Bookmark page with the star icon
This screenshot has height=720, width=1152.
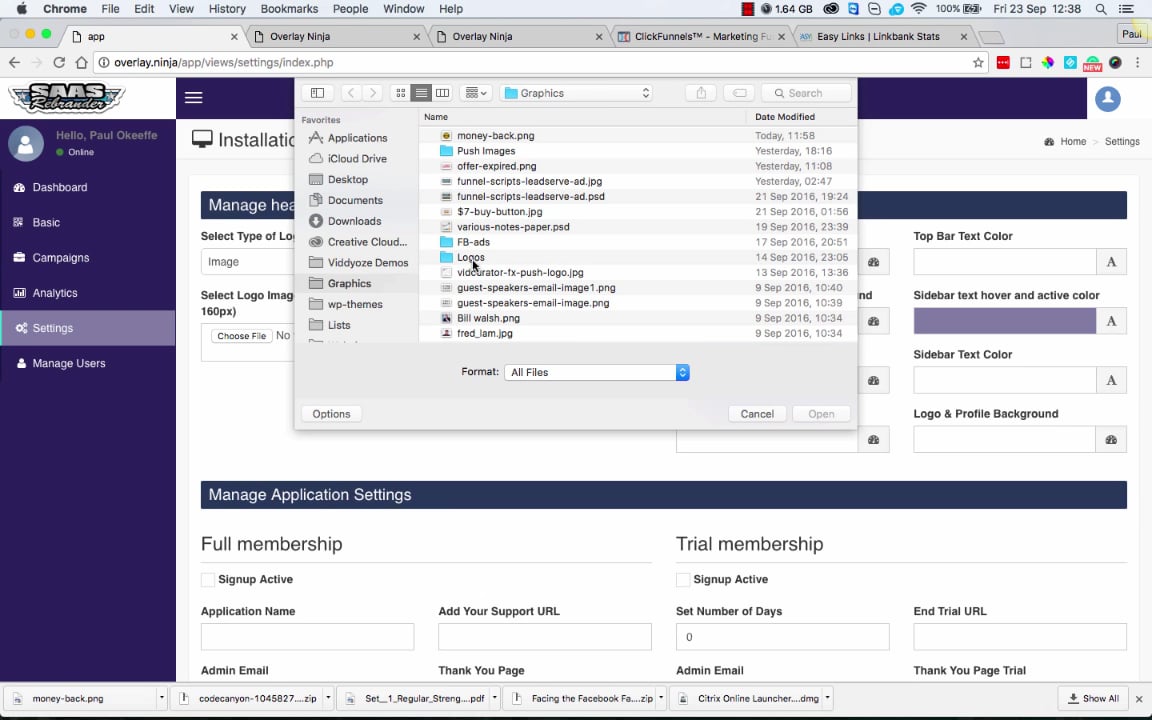coord(978,63)
